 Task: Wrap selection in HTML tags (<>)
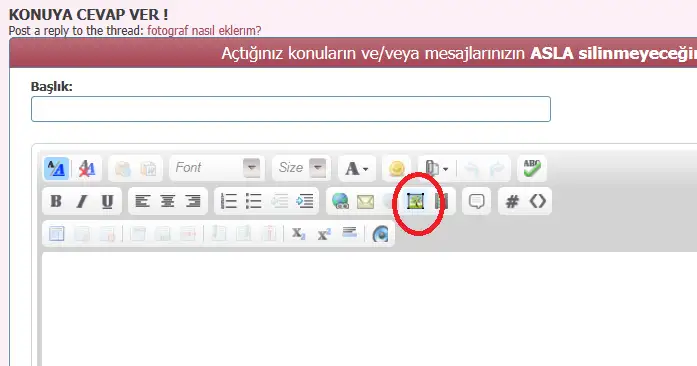[x=537, y=201]
